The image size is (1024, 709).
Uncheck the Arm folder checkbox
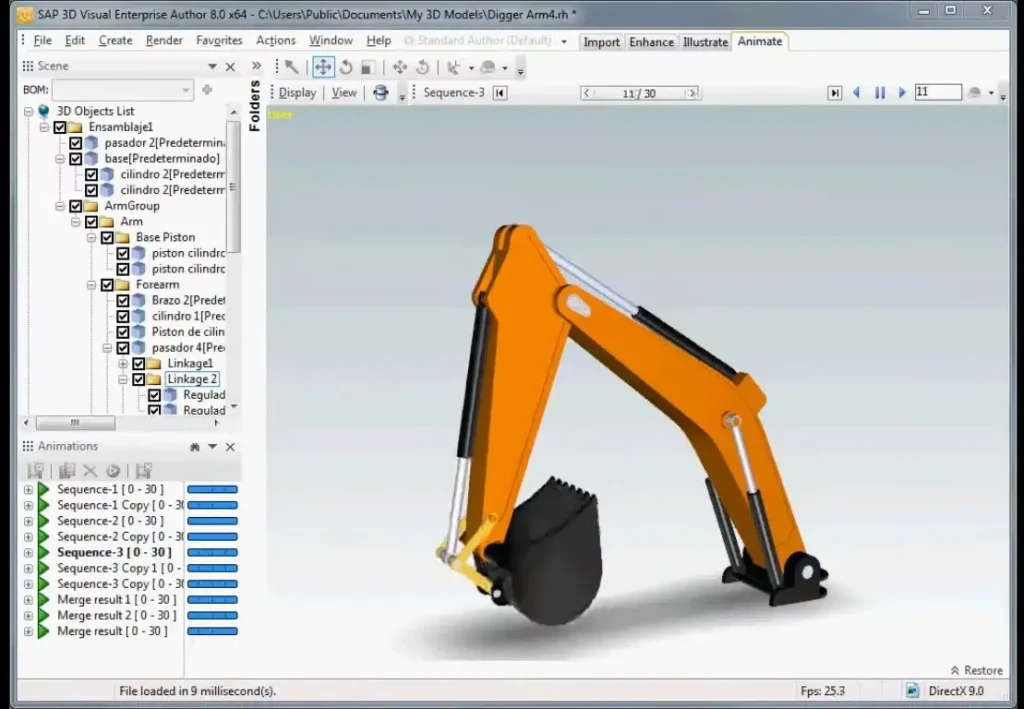pyautogui.click(x=91, y=221)
